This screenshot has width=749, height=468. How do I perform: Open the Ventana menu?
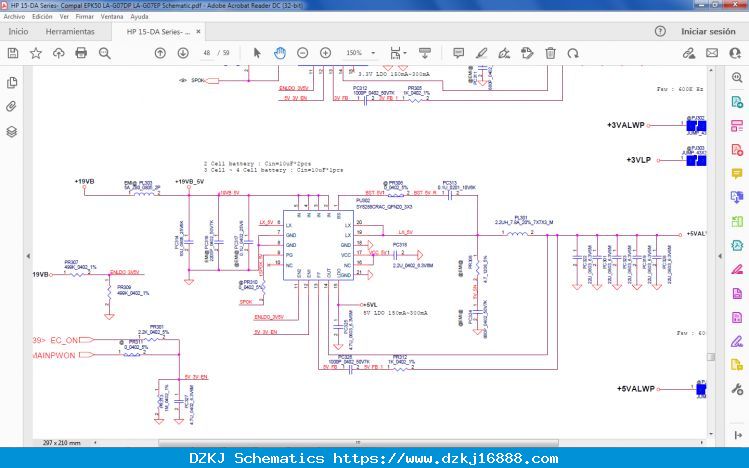[112, 17]
